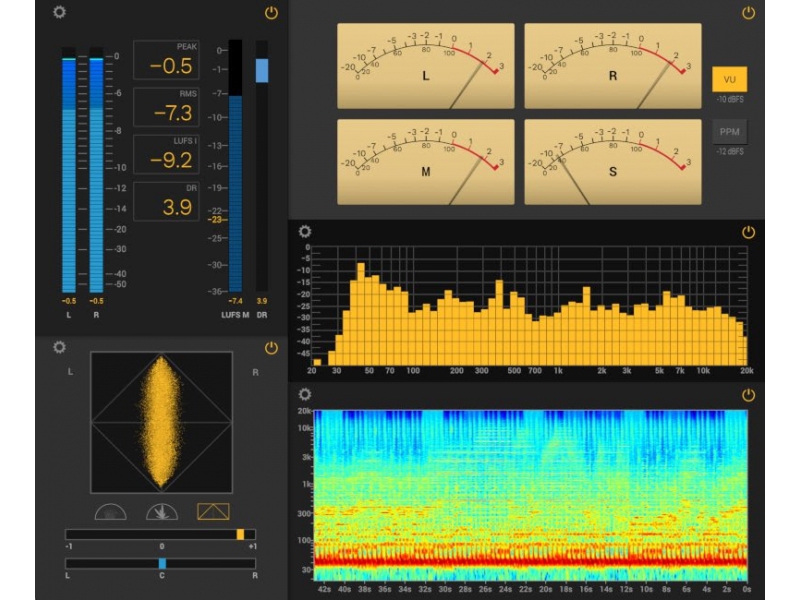Open spectrogram settings gear
Viewport: 800px width, 600px height.
click(305, 394)
